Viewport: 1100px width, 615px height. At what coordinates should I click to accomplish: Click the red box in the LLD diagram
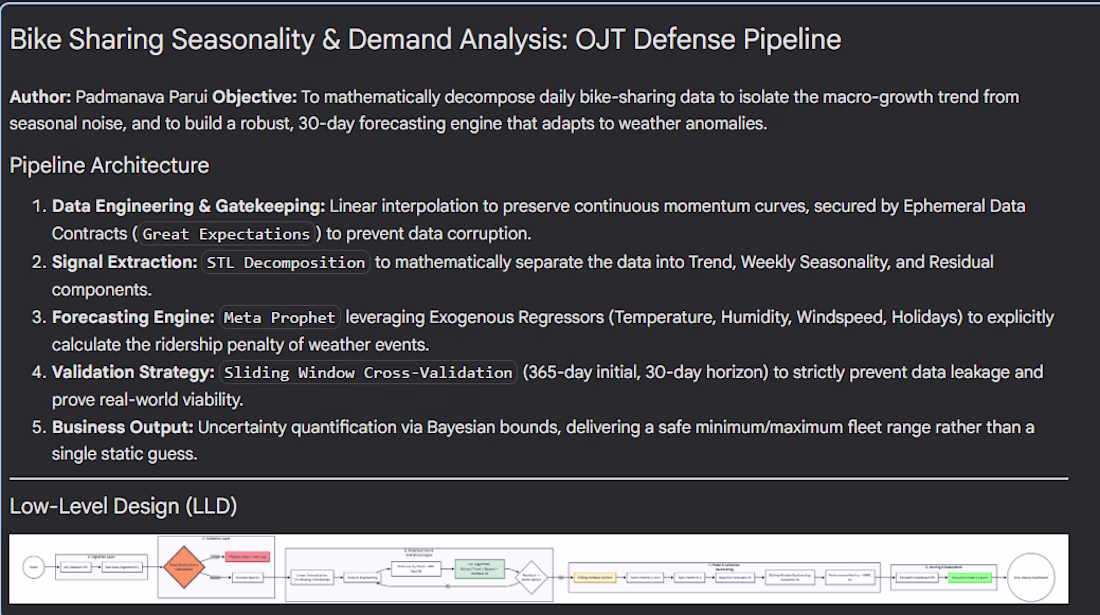pos(247,557)
